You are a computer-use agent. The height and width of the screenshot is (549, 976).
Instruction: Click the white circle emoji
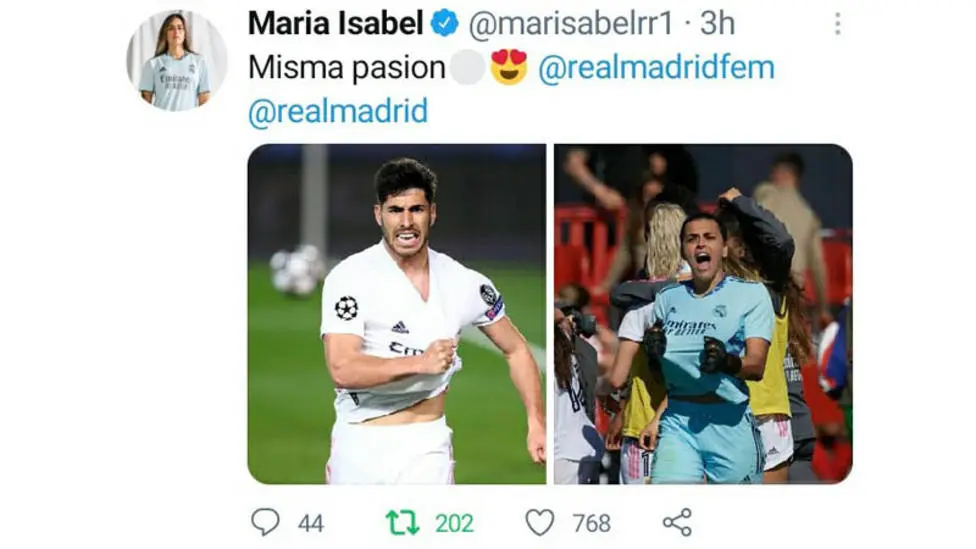tap(467, 67)
